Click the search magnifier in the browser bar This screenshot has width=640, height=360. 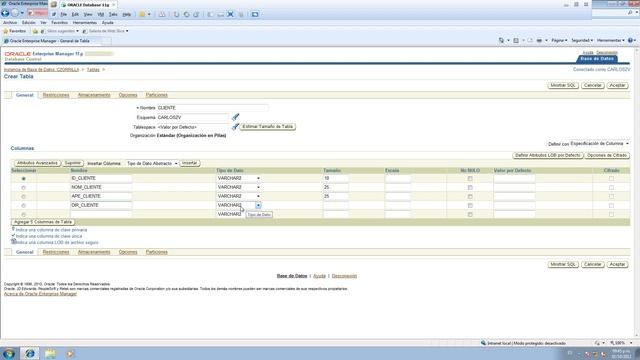tap(630, 13)
